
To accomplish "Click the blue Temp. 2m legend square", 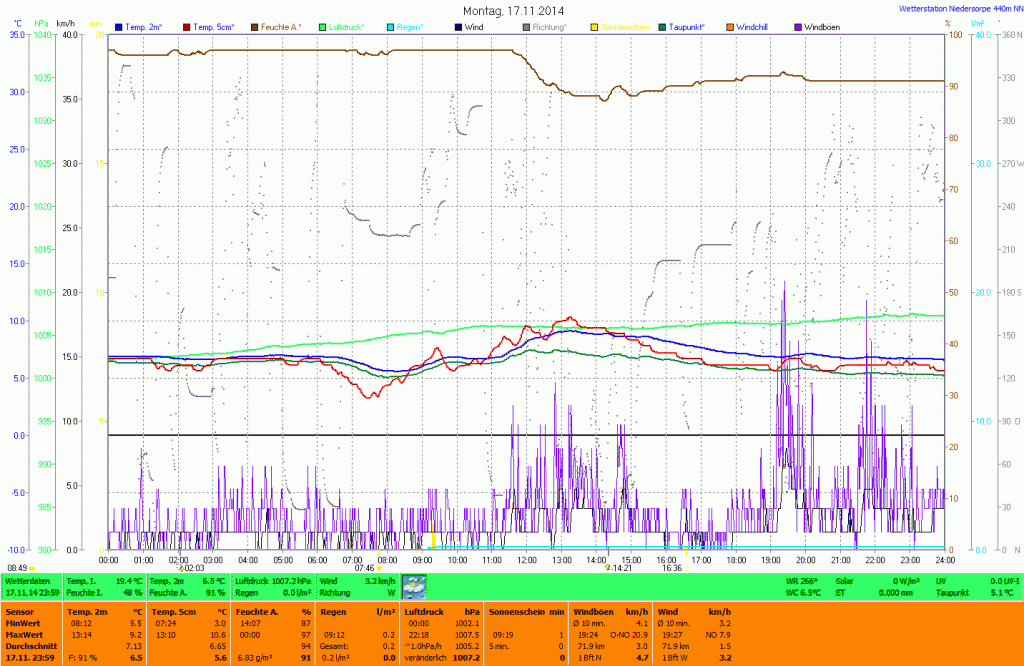I will [120, 26].
